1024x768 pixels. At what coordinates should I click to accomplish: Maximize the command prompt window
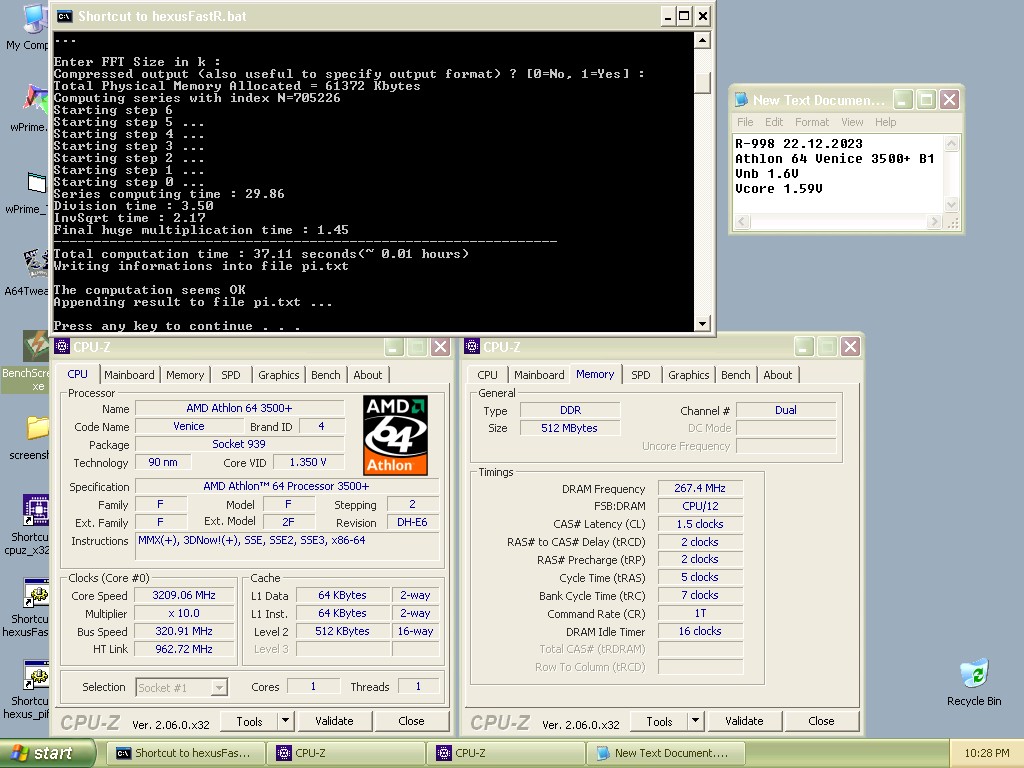(x=684, y=16)
